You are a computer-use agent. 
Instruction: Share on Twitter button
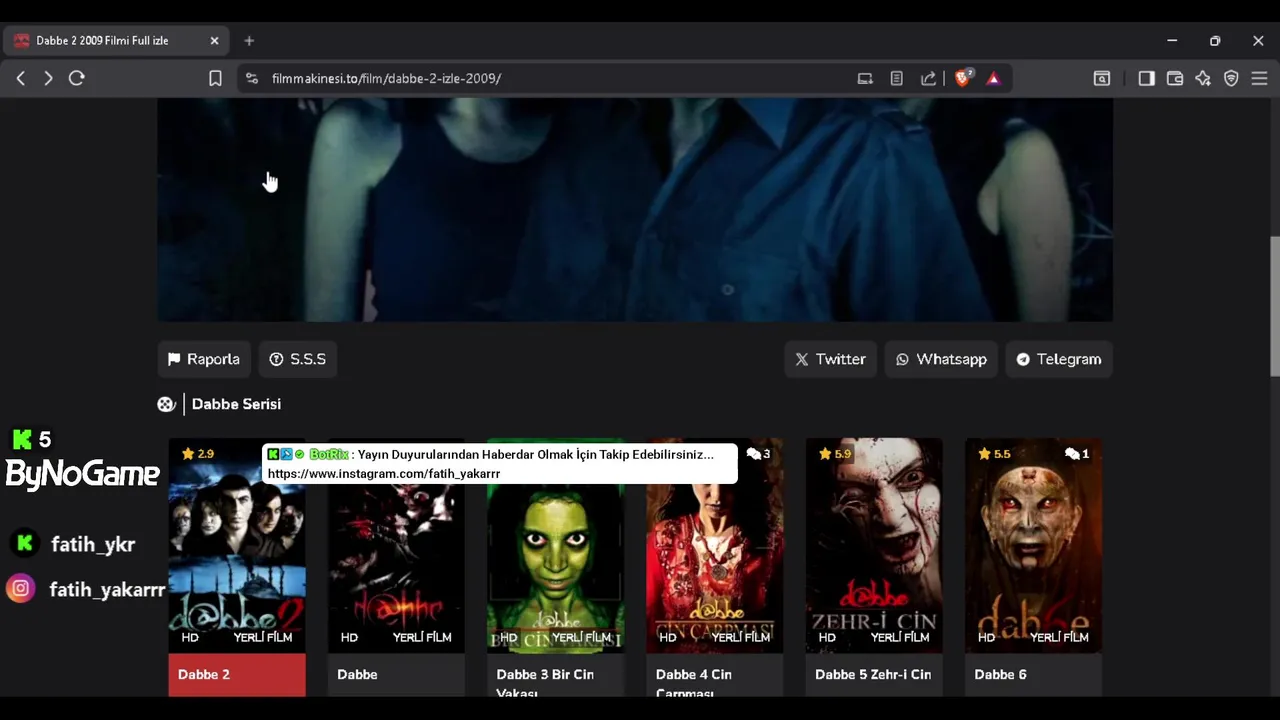830,359
